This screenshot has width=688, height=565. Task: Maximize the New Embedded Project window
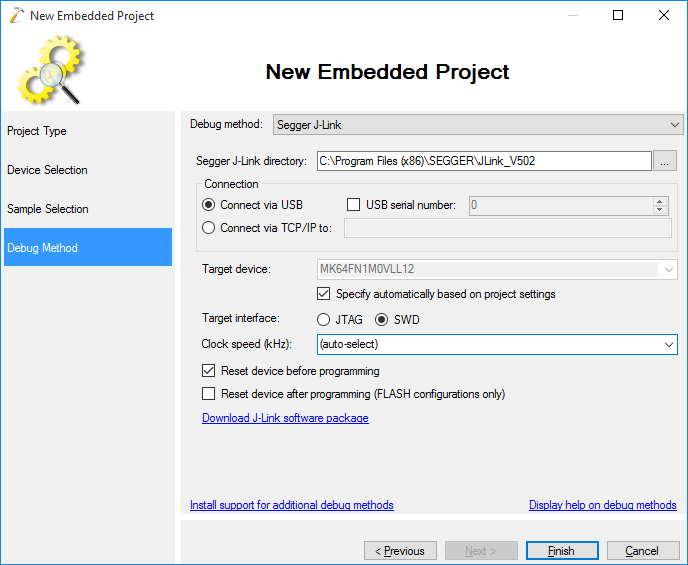click(618, 15)
